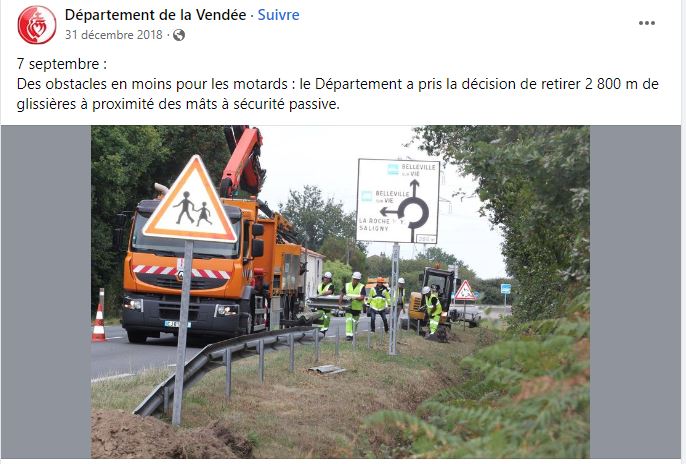This screenshot has width=686, height=464.
Task: Click the yellow mini excavator in the photo
Action: (431, 297)
